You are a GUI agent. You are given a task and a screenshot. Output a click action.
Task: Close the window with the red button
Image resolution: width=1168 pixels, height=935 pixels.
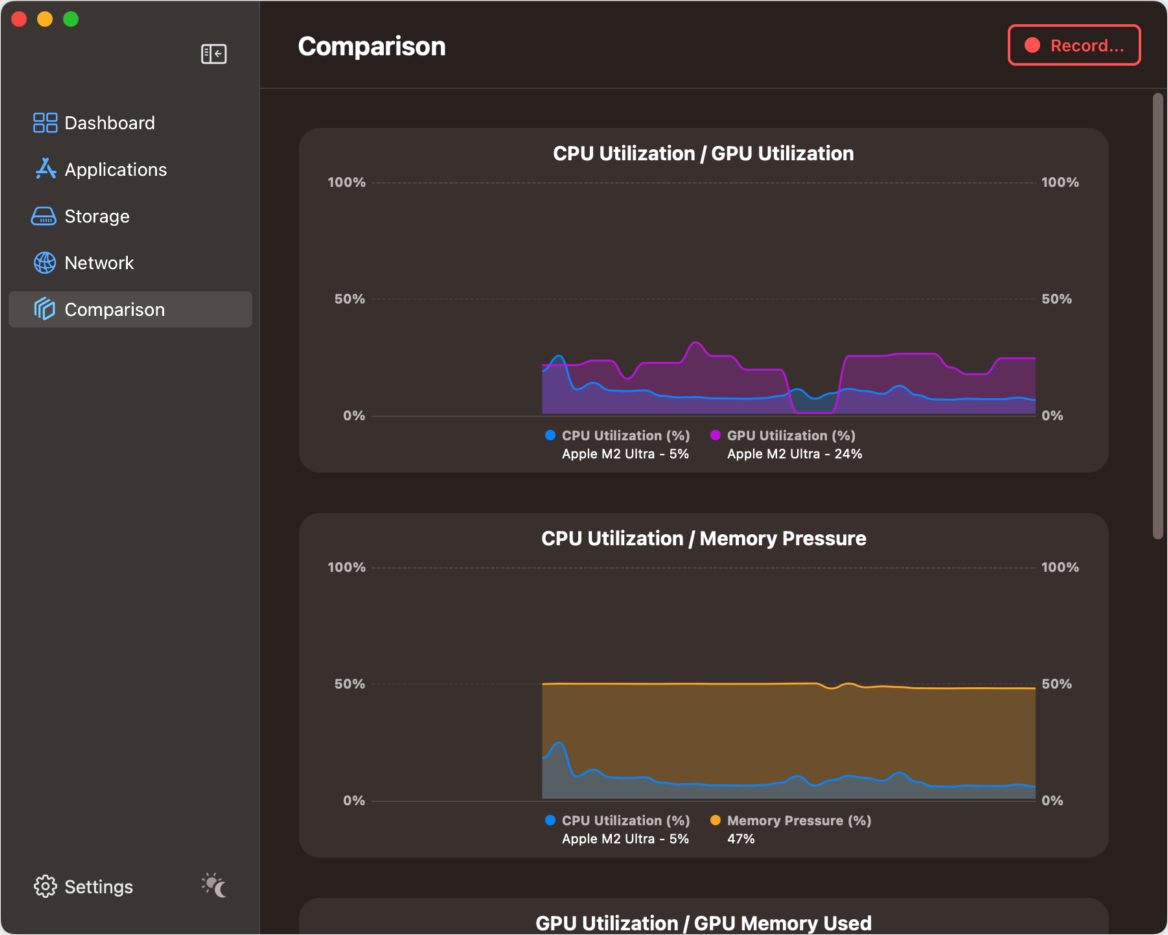coord(19,19)
